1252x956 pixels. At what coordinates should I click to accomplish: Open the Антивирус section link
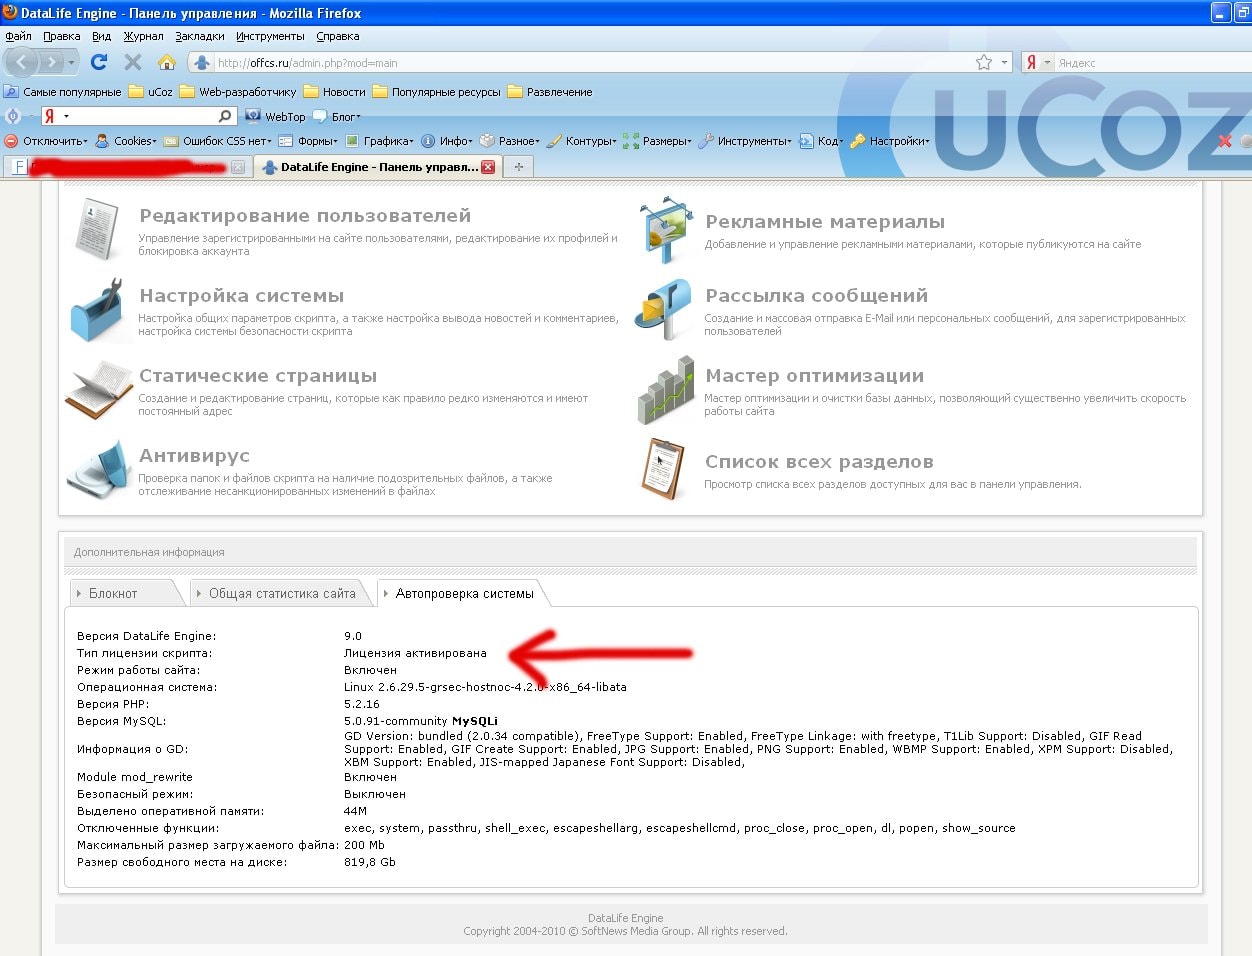pyautogui.click(x=194, y=456)
